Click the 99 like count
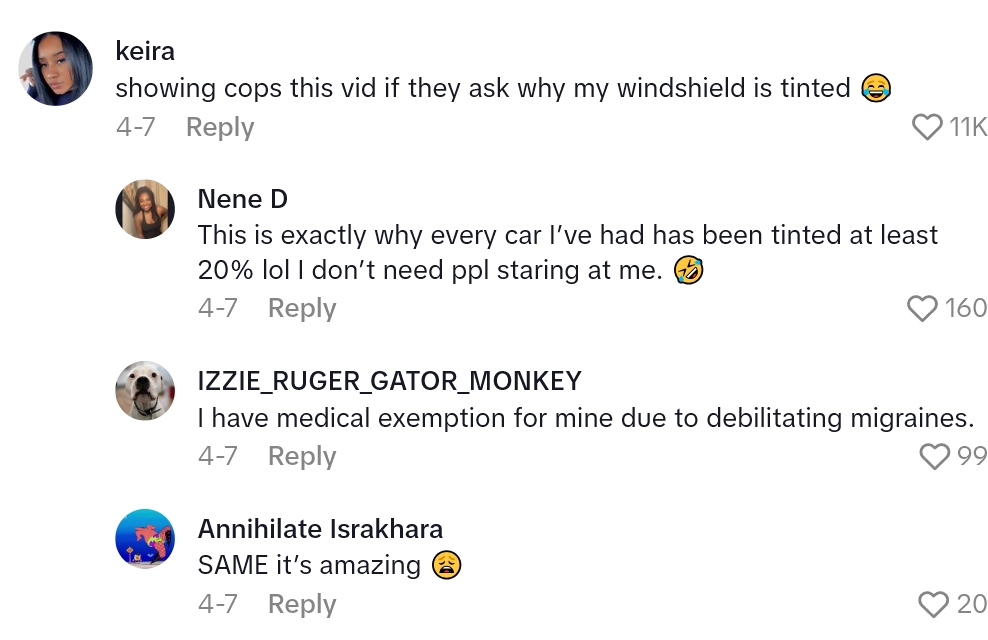This screenshot has height=640, width=988. point(972,456)
